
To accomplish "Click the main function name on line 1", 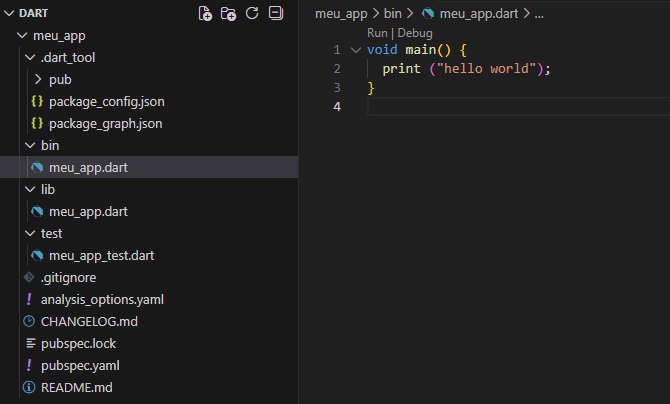I will (x=420, y=50).
